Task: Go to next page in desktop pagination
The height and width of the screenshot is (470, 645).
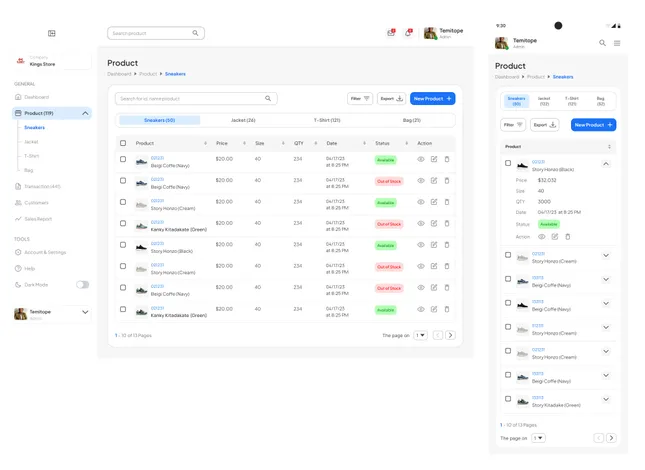Action: [x=450, y=335]
